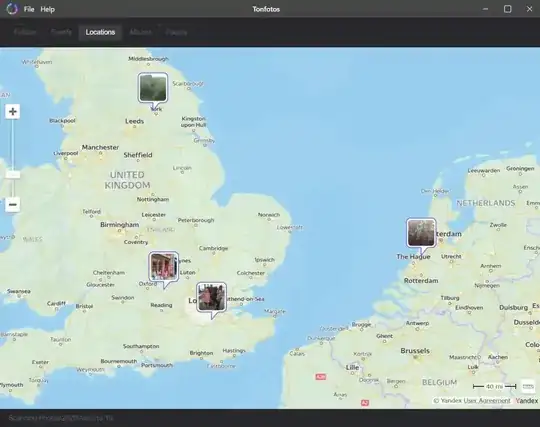Screen dimensions: 540x427
Task: Zoom out the map with minus button
Action: tap(13, 205)
